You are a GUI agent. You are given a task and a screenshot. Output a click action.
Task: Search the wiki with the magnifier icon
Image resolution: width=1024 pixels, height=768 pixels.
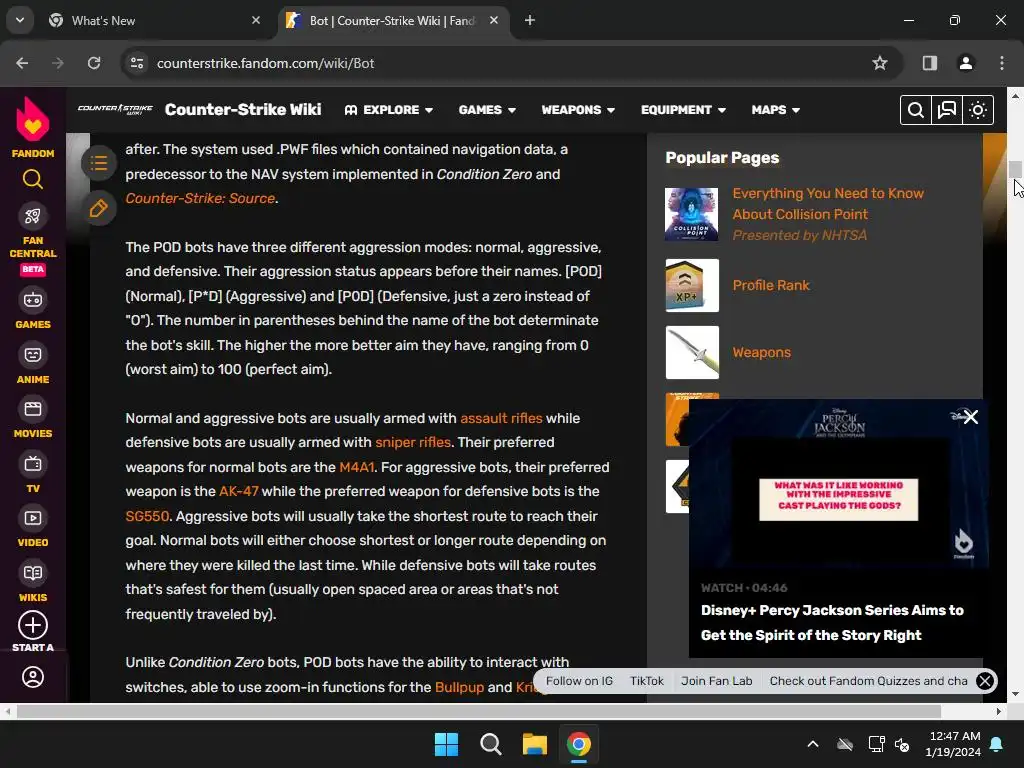pos(916,110)
